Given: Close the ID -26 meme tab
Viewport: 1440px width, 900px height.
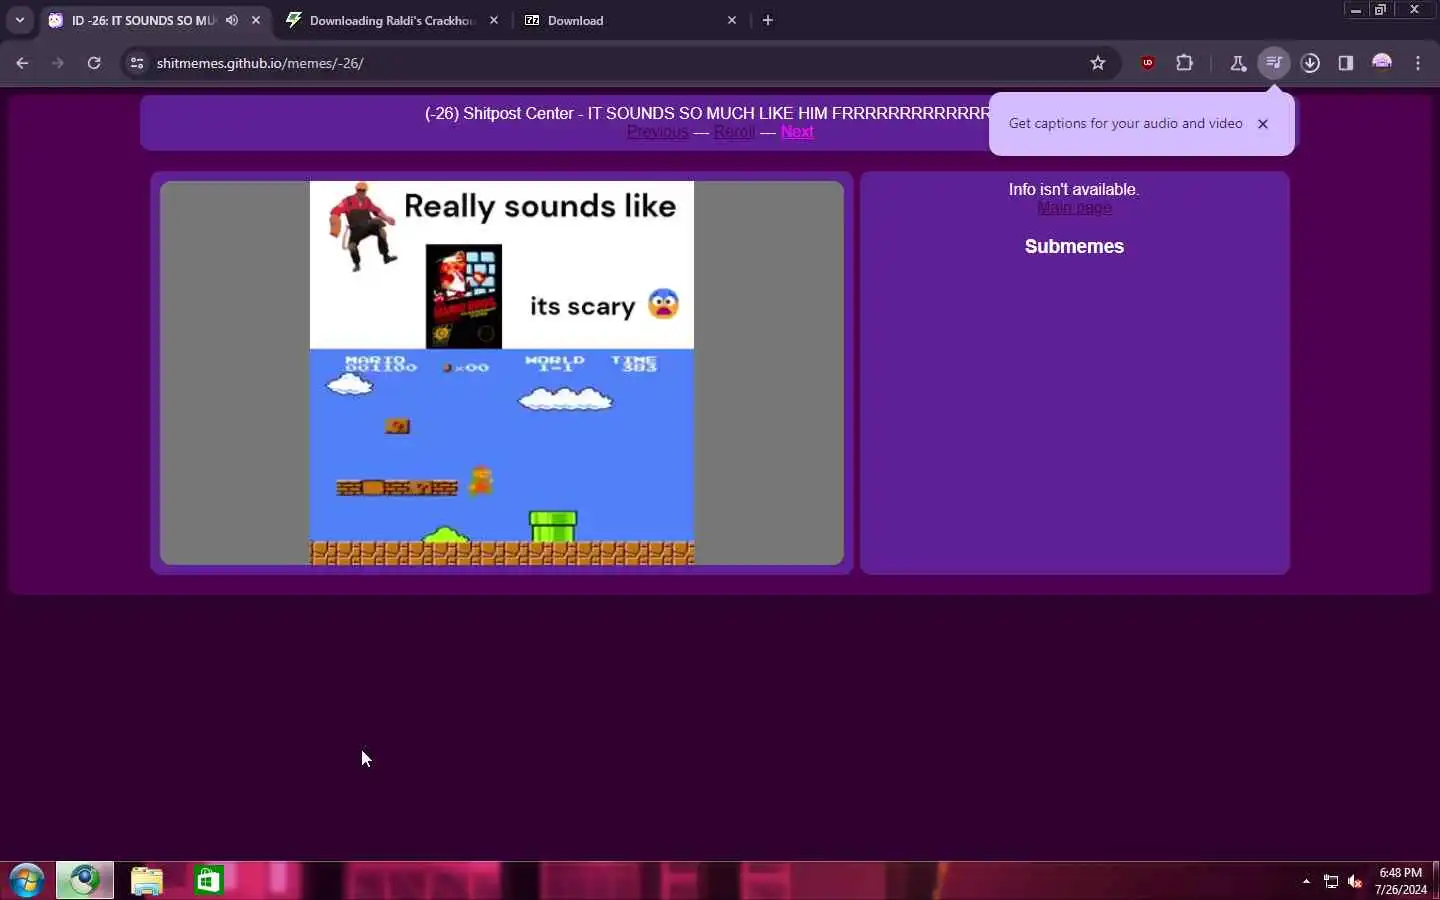Looking at the screenshot, I should pyautogui.click(x=256, y=20).
